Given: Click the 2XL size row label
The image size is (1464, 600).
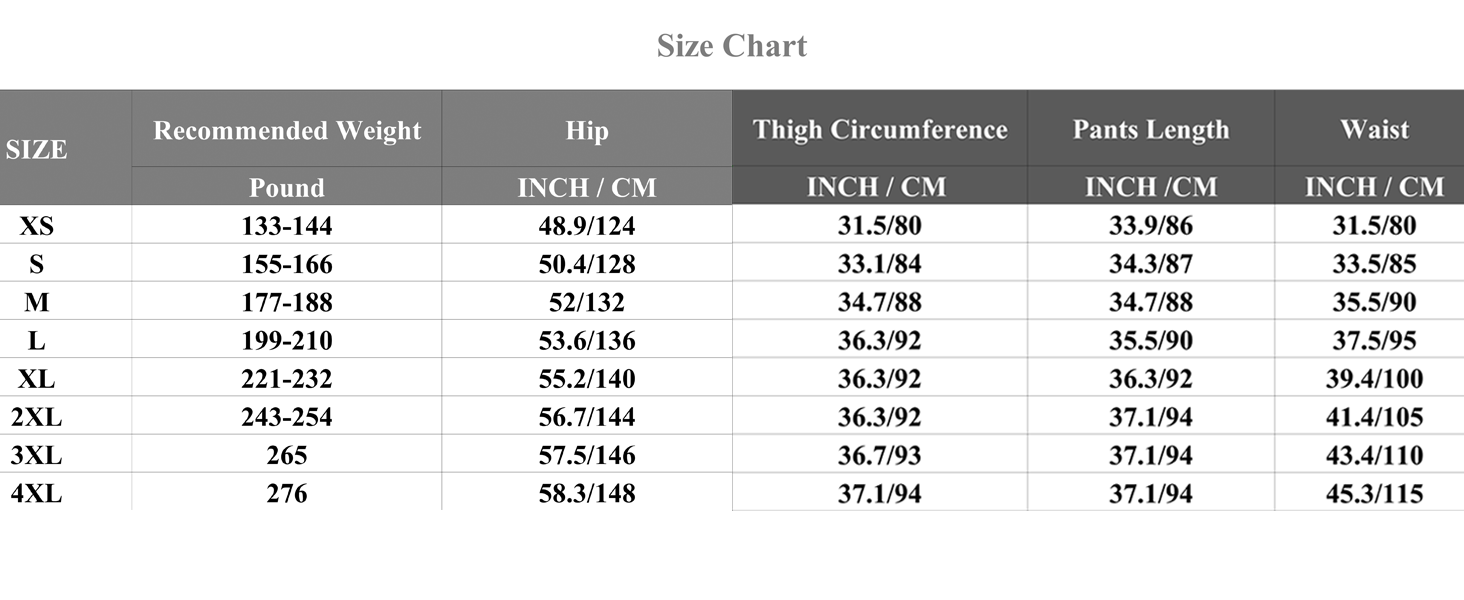Looking at the screenshot, I should [x=37, y=417].
